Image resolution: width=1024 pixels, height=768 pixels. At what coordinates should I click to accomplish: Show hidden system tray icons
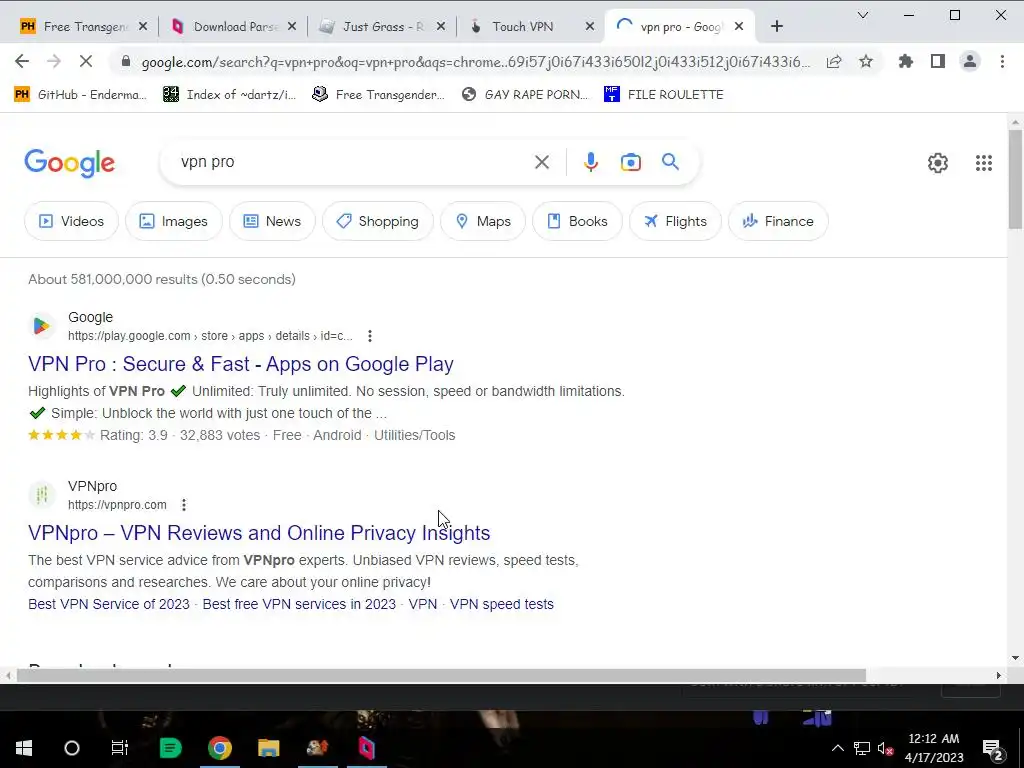coord(837,748)
